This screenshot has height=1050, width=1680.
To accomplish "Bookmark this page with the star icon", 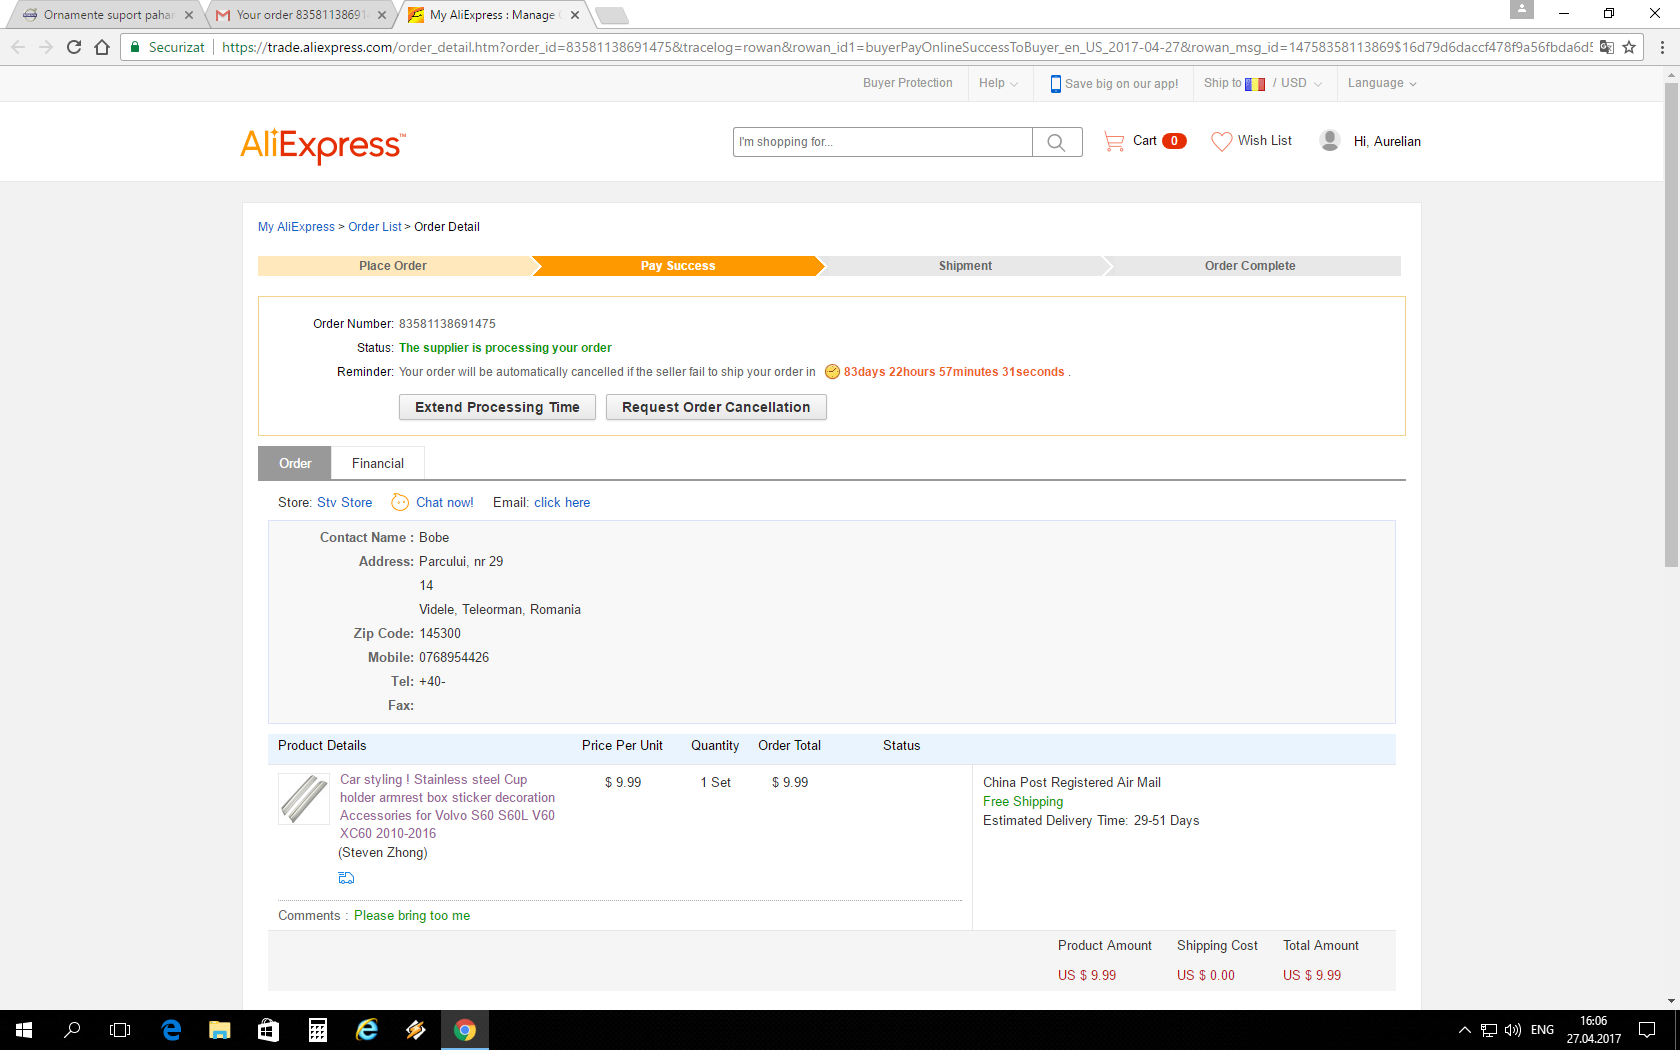I will (1629, 47).
